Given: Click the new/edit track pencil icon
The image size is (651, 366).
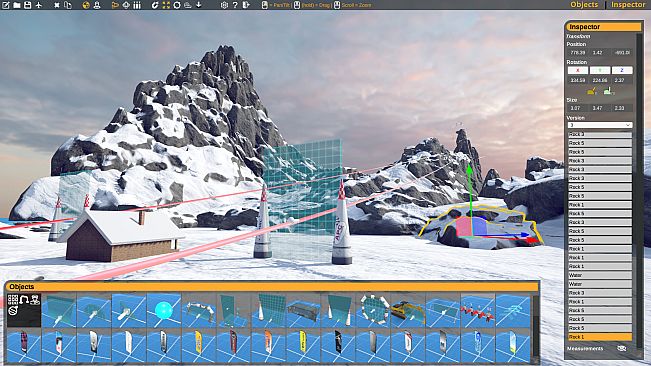Looking at the screenshot, I should click(x=6, y=5).
